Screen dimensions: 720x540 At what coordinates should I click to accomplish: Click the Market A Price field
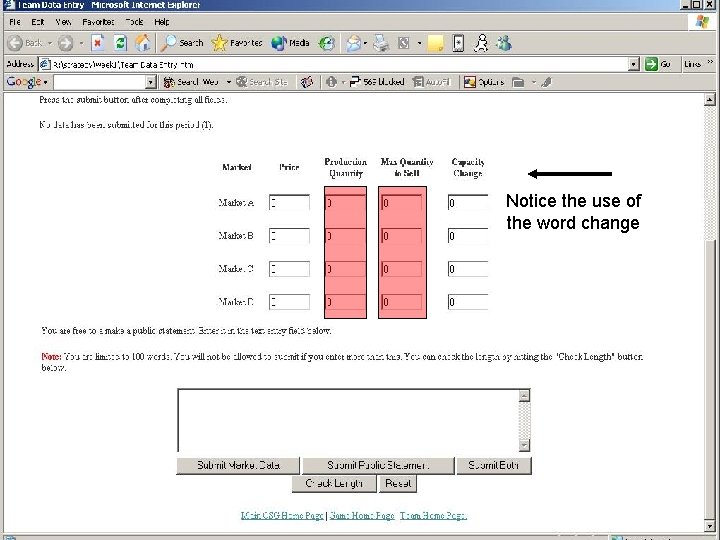tap(289, 202)
